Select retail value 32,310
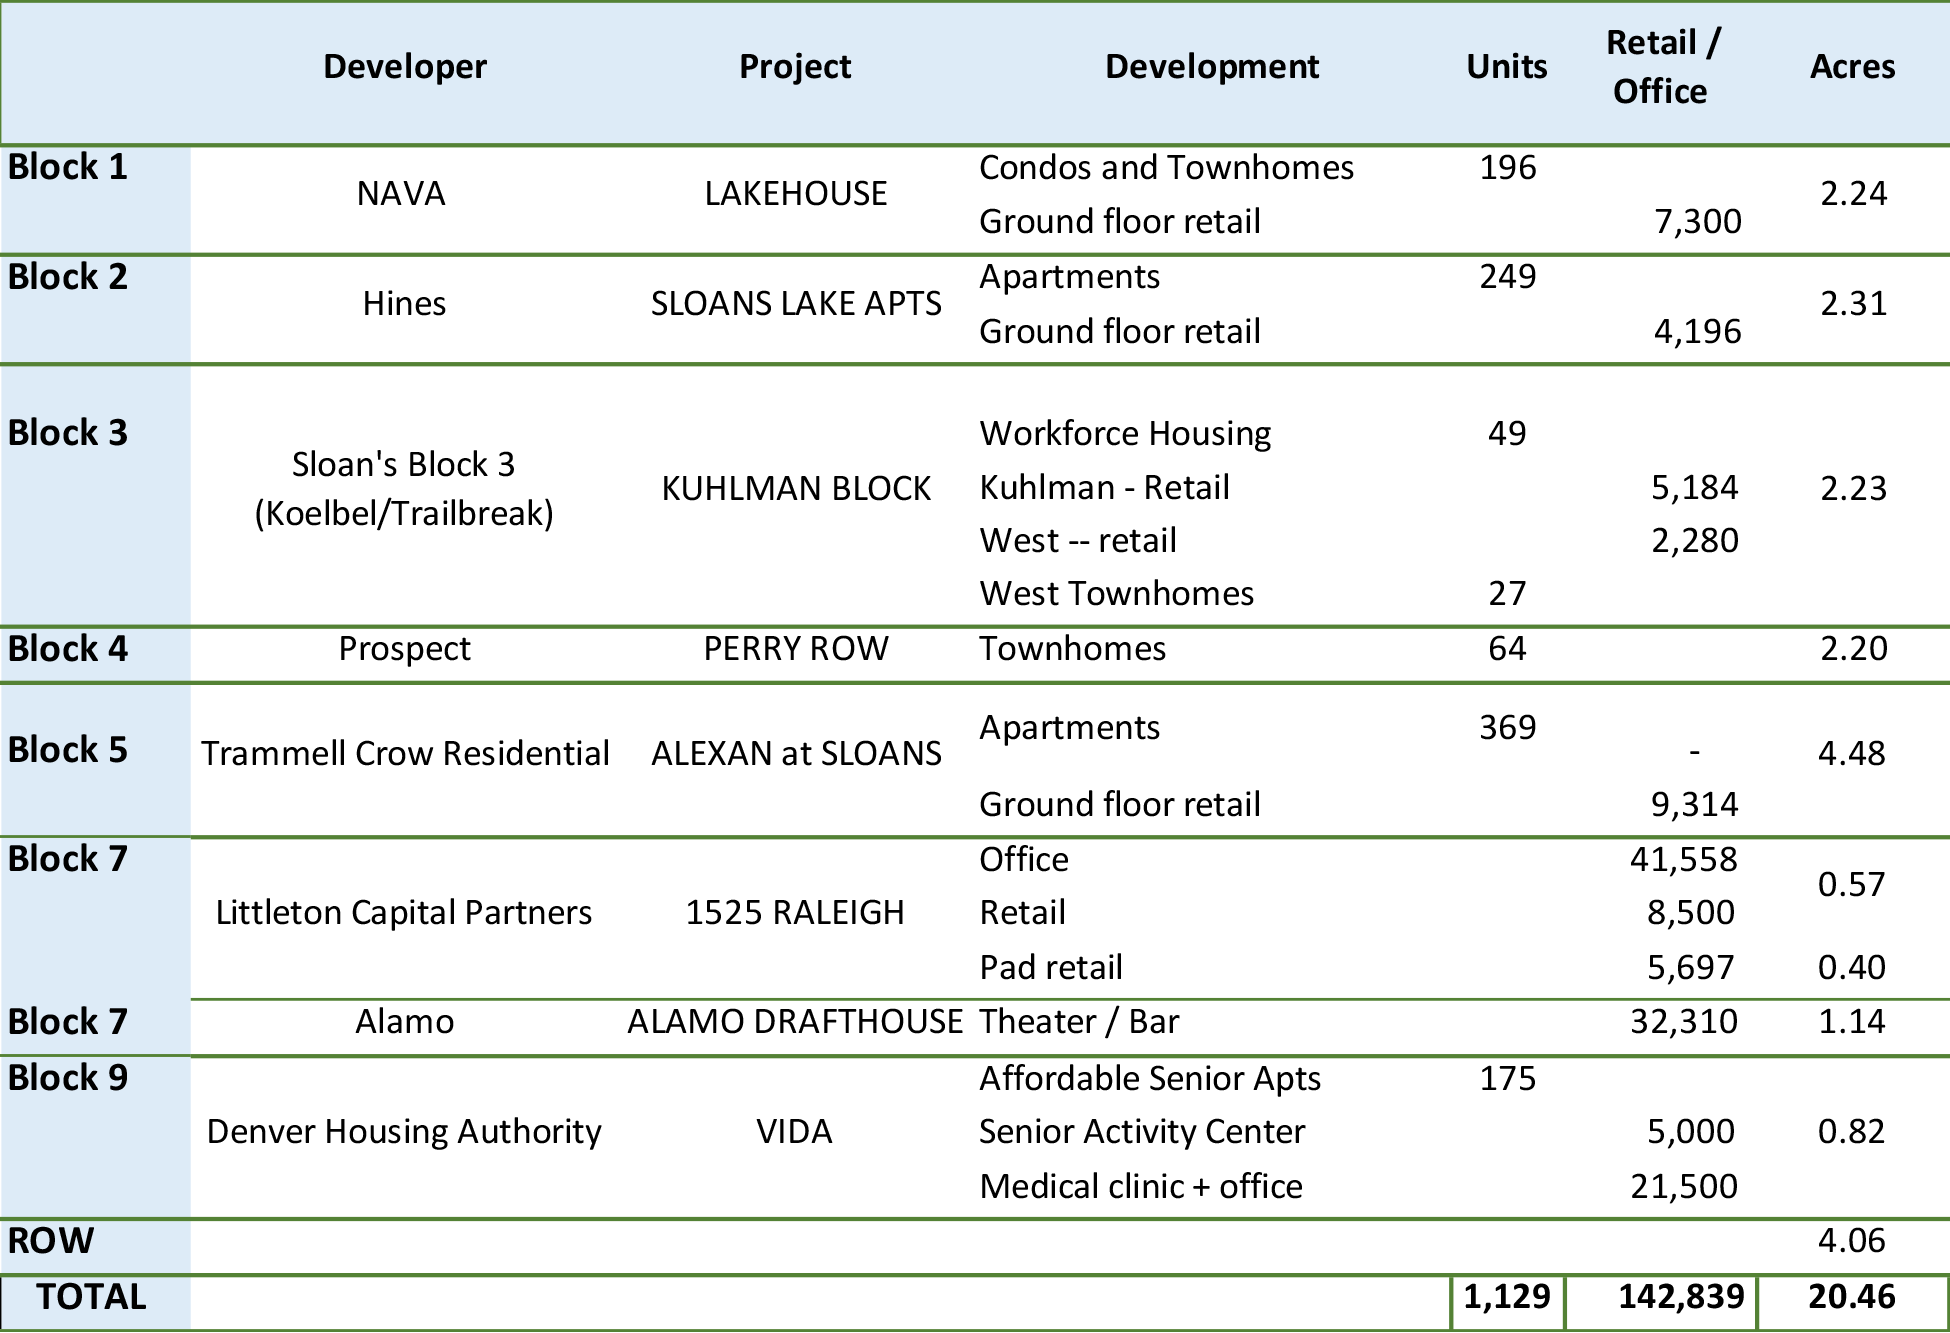The height and width of the screenshot is (1333, 1950). [x=1684, y=1021]
